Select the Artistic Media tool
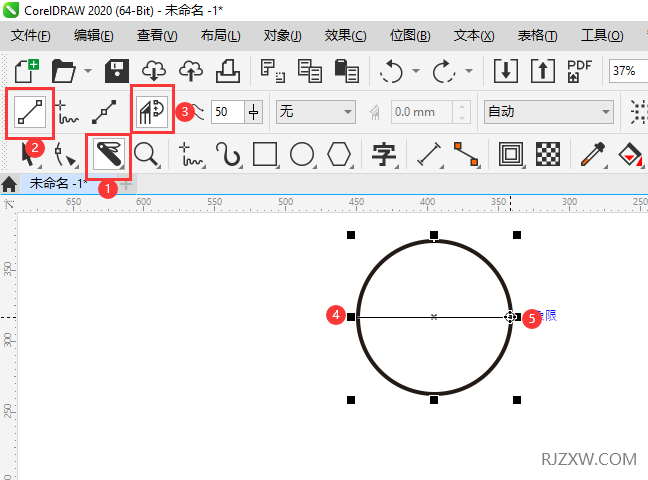Viewport: 648px width, 480px height. pyautogui.click(x=228, y=155)
